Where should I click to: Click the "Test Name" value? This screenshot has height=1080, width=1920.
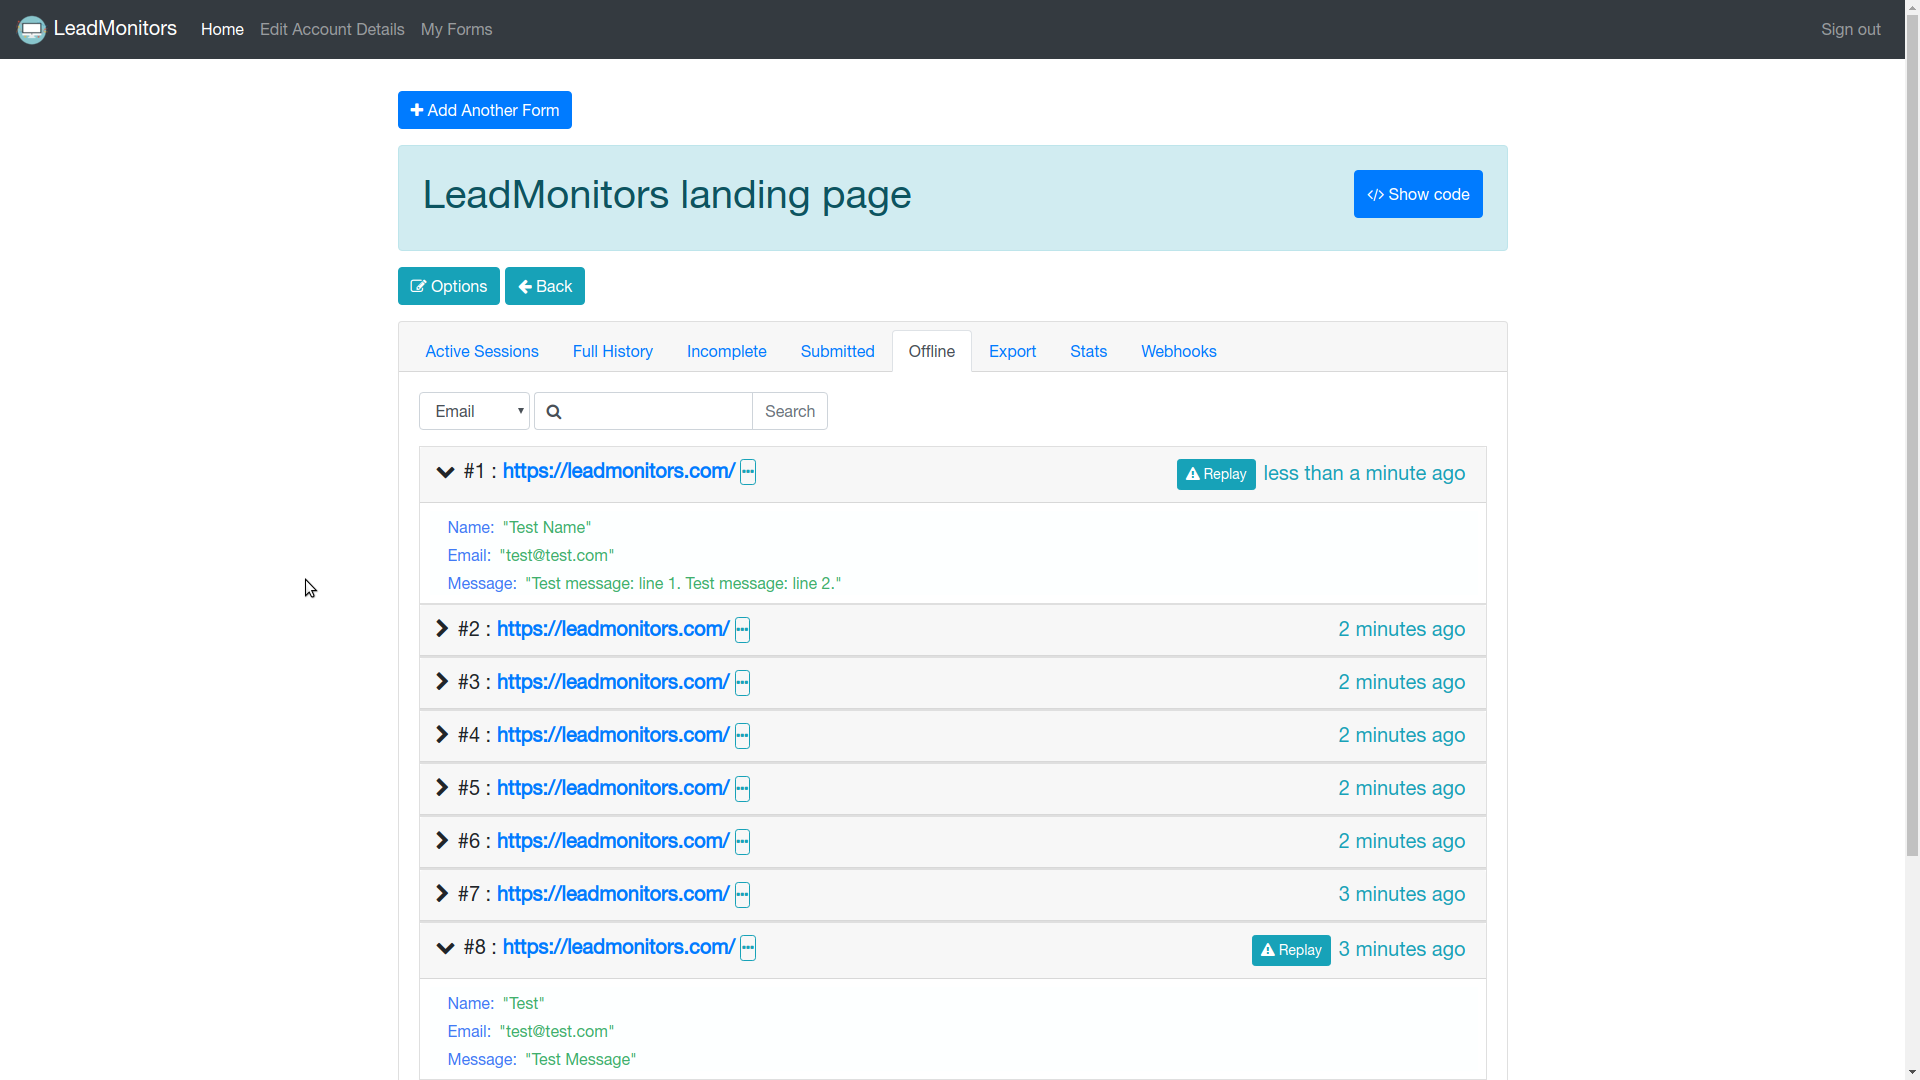(x=547, y=527)
